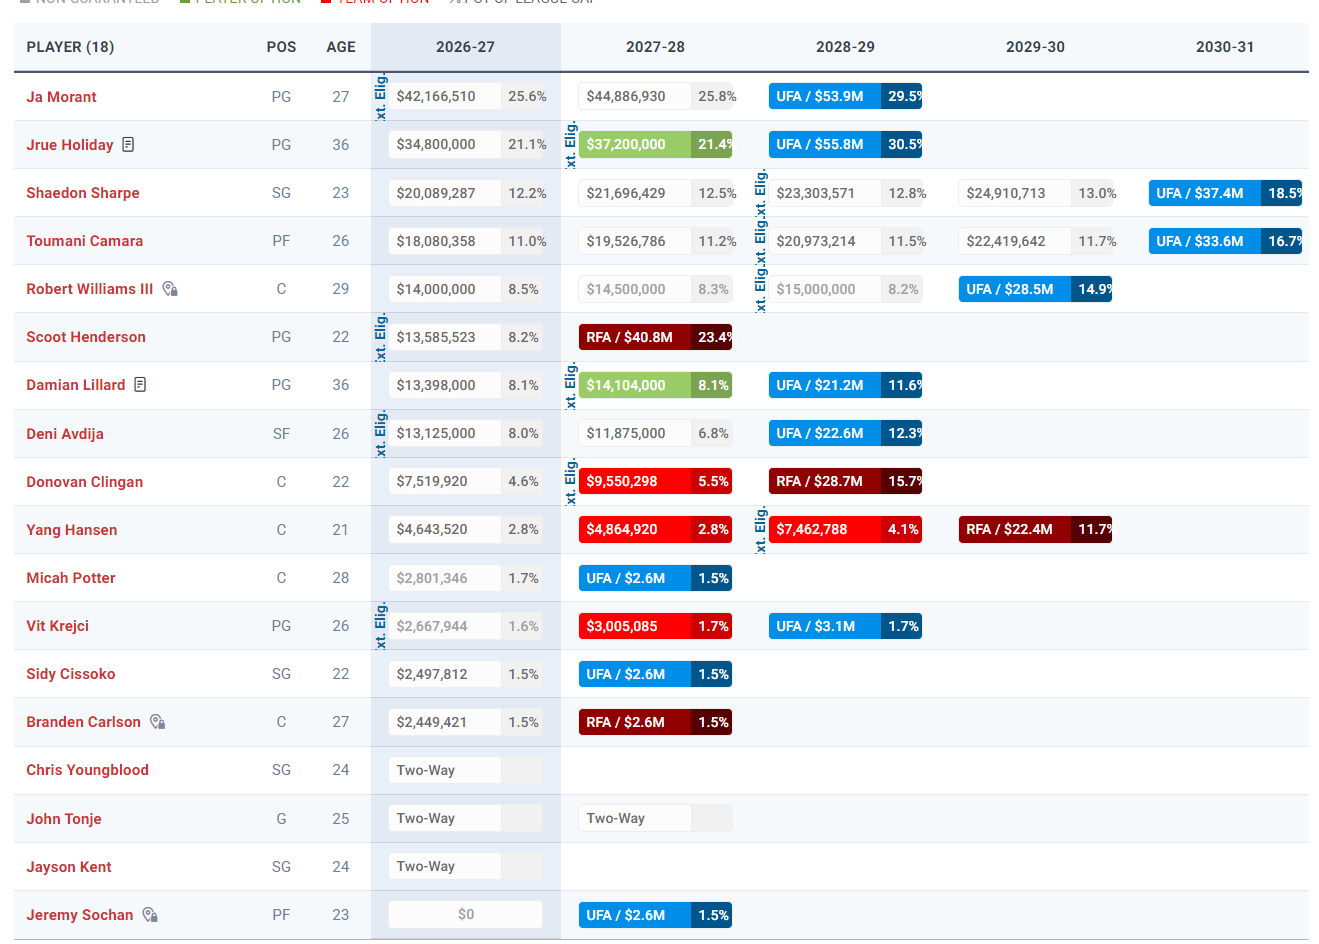Click the contract notes icon beside Jrue Holiday
The height and width of the screenshot is (944, 1319).
pyautogui.click(x=128, y=145)
